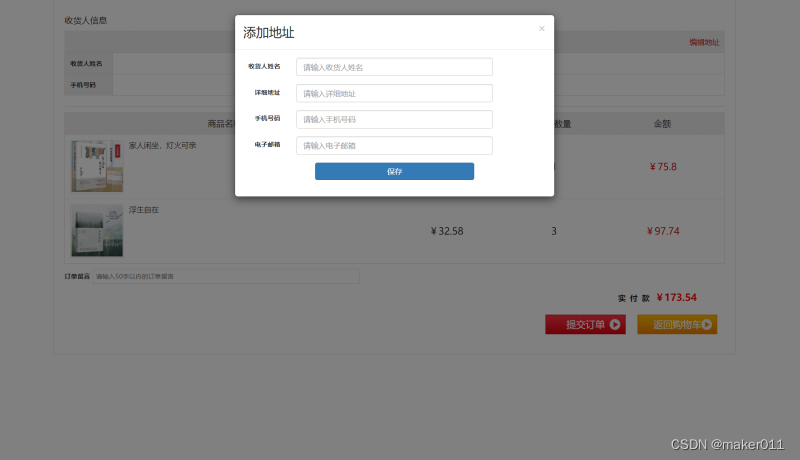Click the 提交订单 button
800x460 pixels.
coord(585,324)
